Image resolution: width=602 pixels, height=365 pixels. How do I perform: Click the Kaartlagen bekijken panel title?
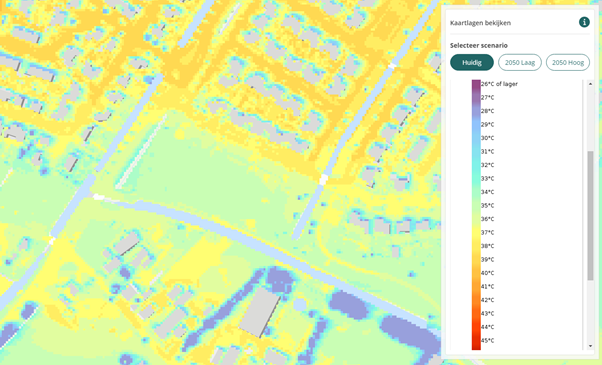point(480,23)
